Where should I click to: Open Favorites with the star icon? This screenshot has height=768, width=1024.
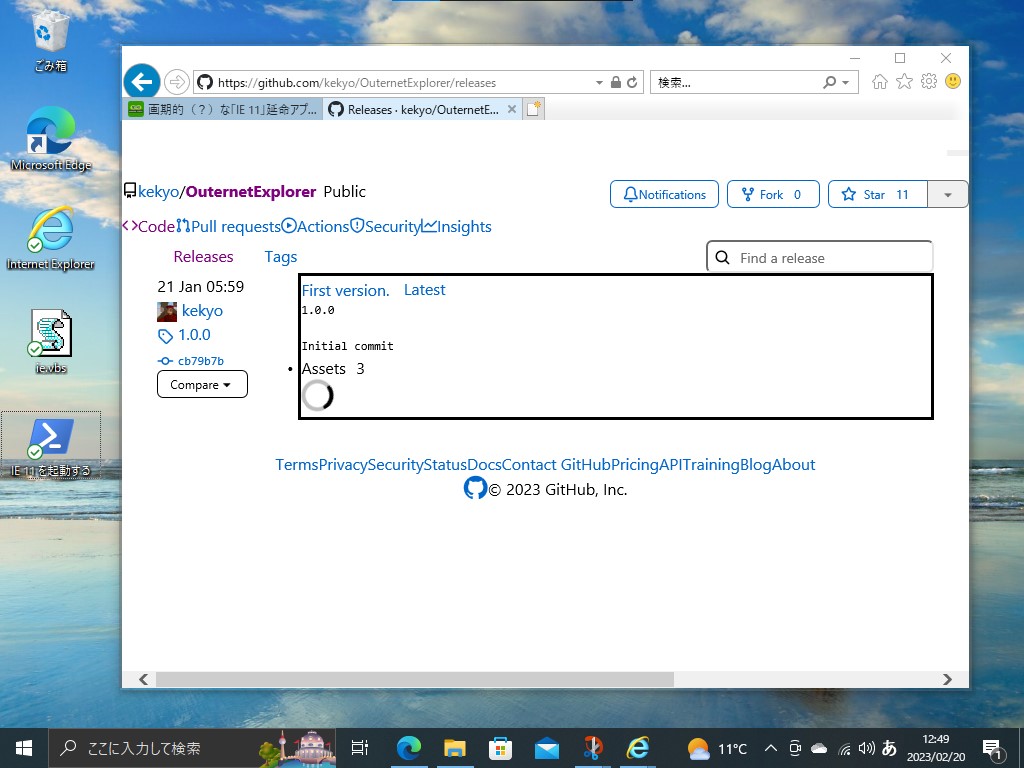[x=904, y=82]
